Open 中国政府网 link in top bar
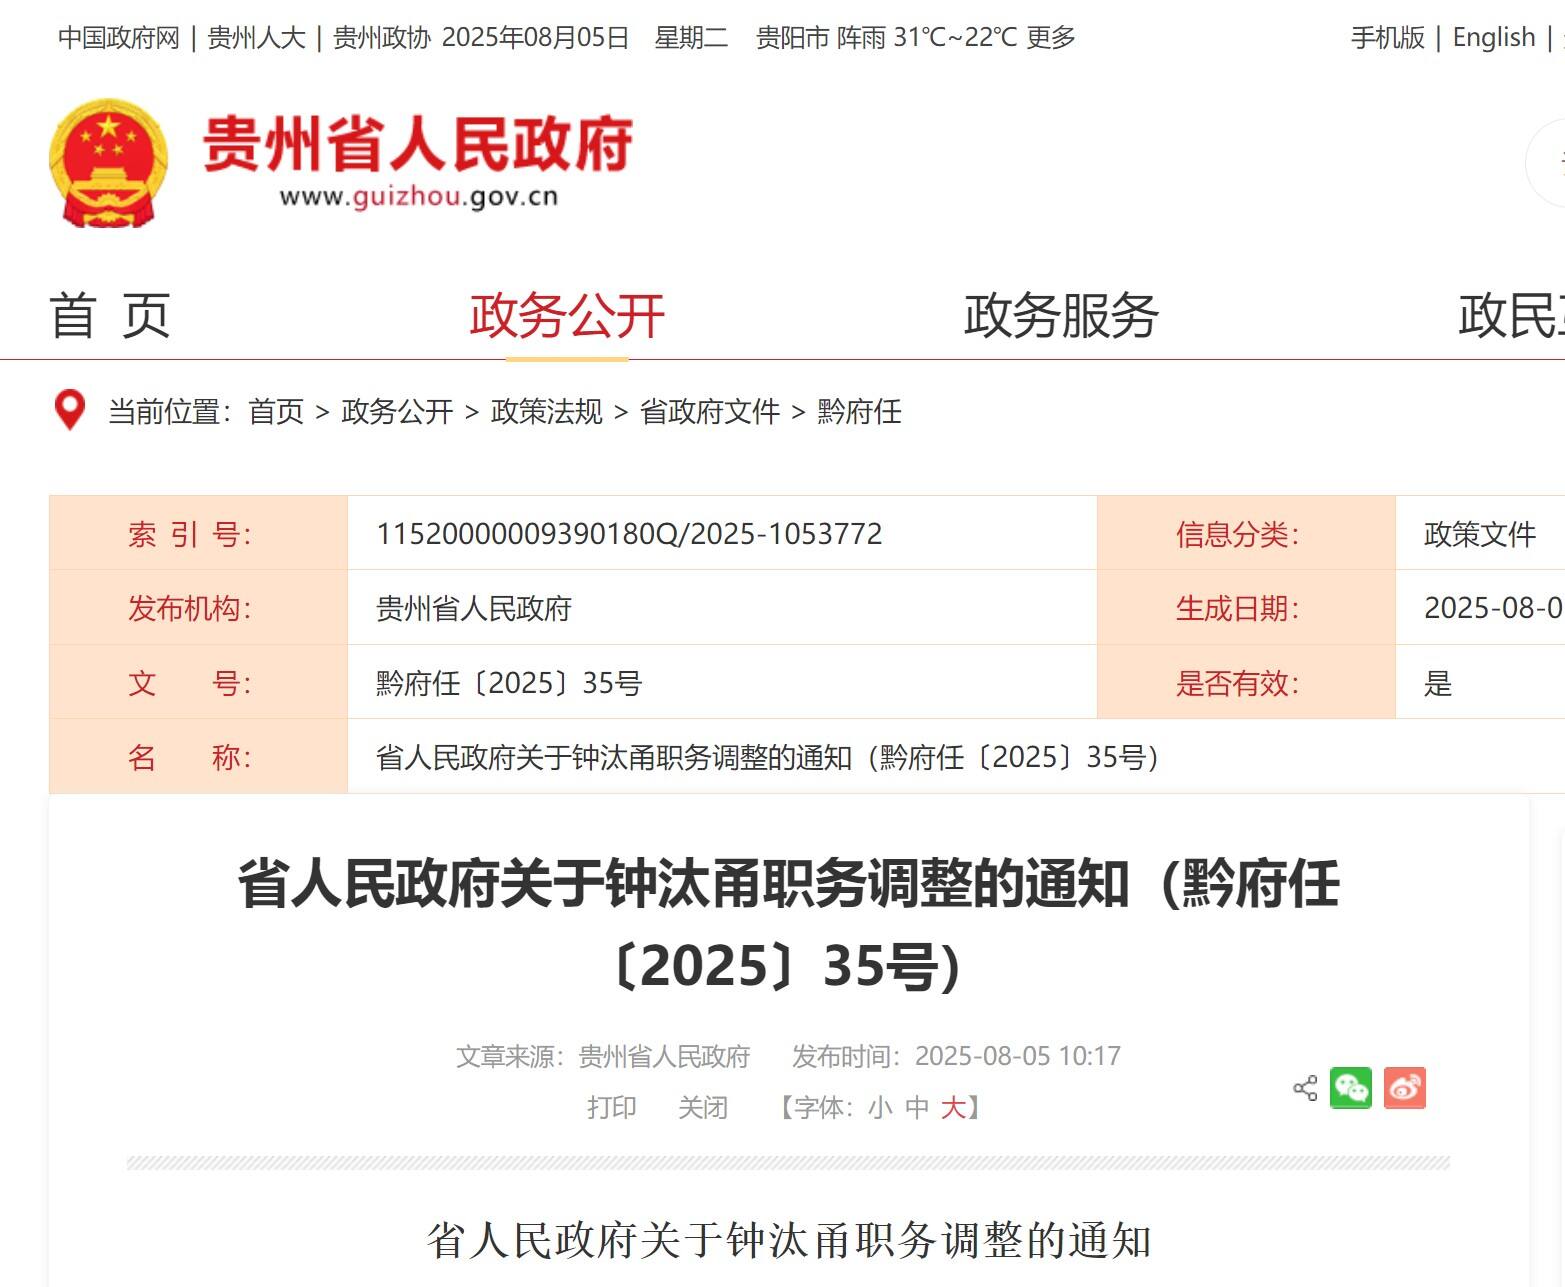This screenshot has width=1565, height=1287. [119, 38]
